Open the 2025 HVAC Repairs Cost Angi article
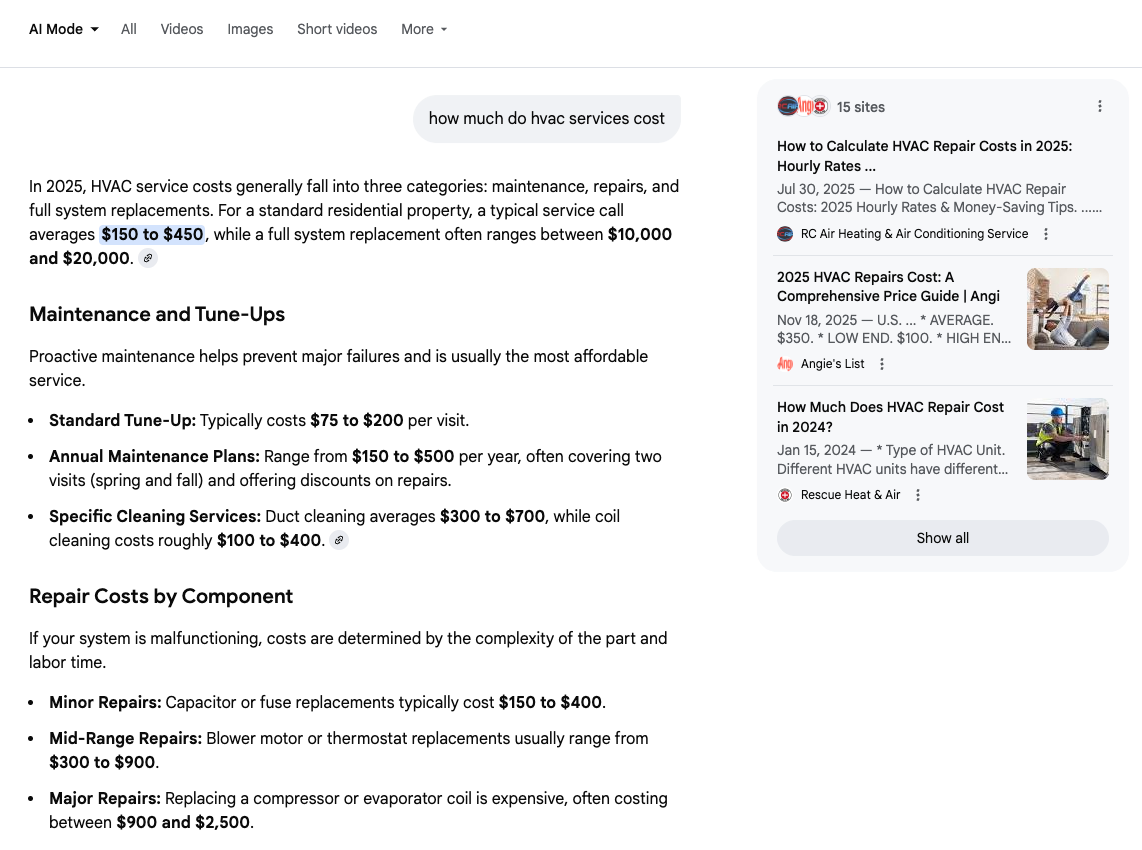The width and height of the screenshot is (1142, 850). coord(889,286)
